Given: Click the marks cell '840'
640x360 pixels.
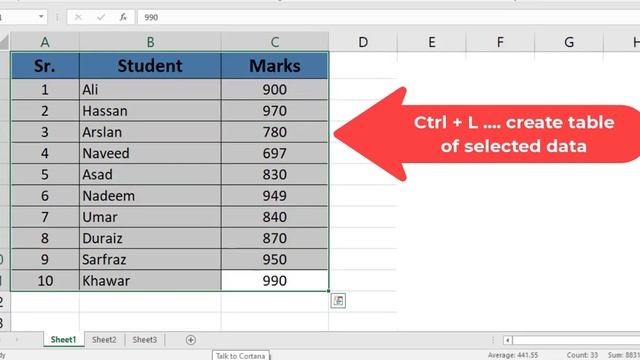Looking at the screenshot, I should (275, 217).
